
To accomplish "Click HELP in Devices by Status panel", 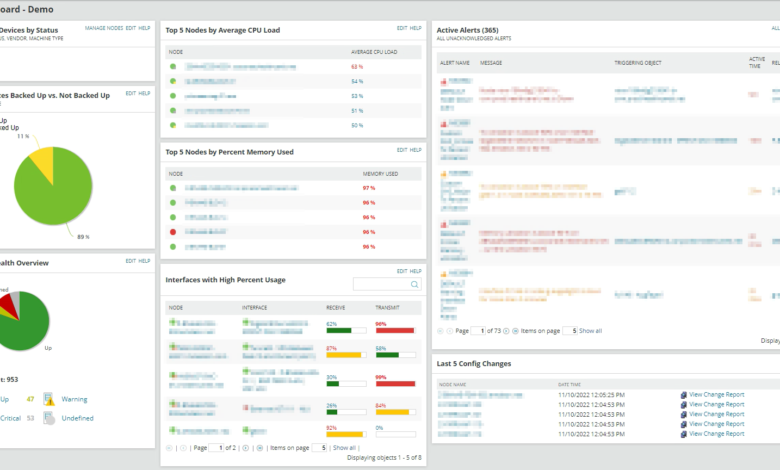I will point(144,28).
